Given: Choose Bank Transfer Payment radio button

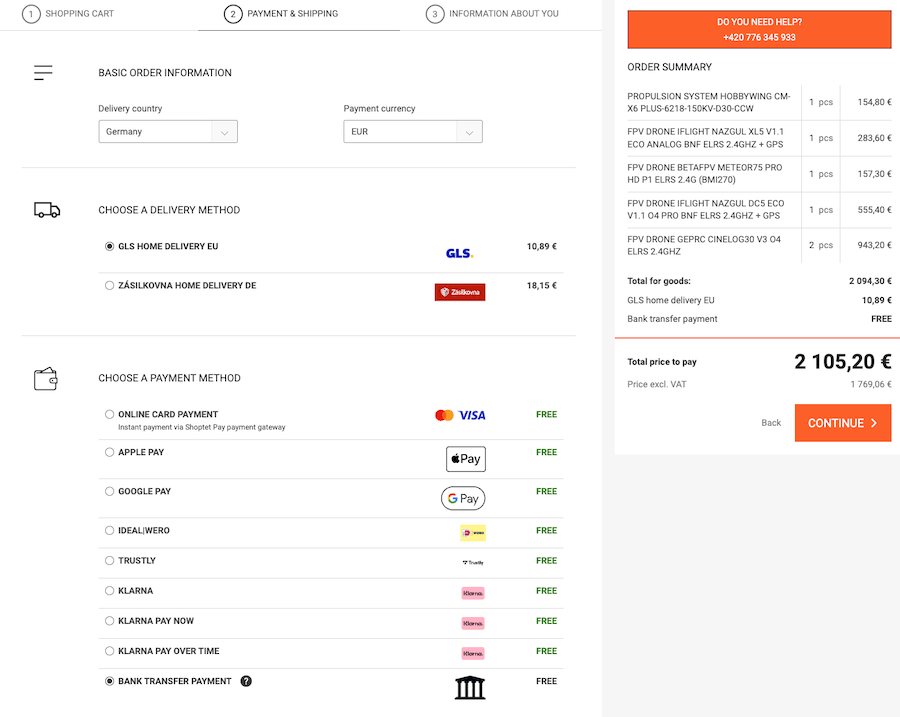Looking at the screenshot, I should (x=110, y=681).
